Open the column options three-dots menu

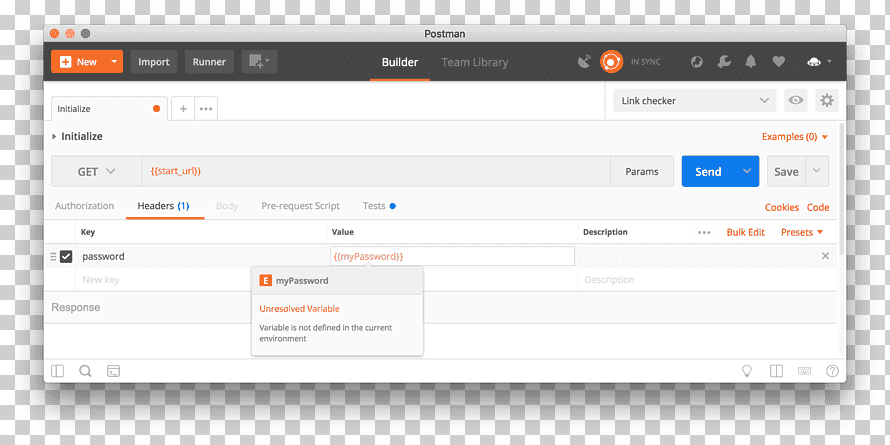(x=704, y=232)
